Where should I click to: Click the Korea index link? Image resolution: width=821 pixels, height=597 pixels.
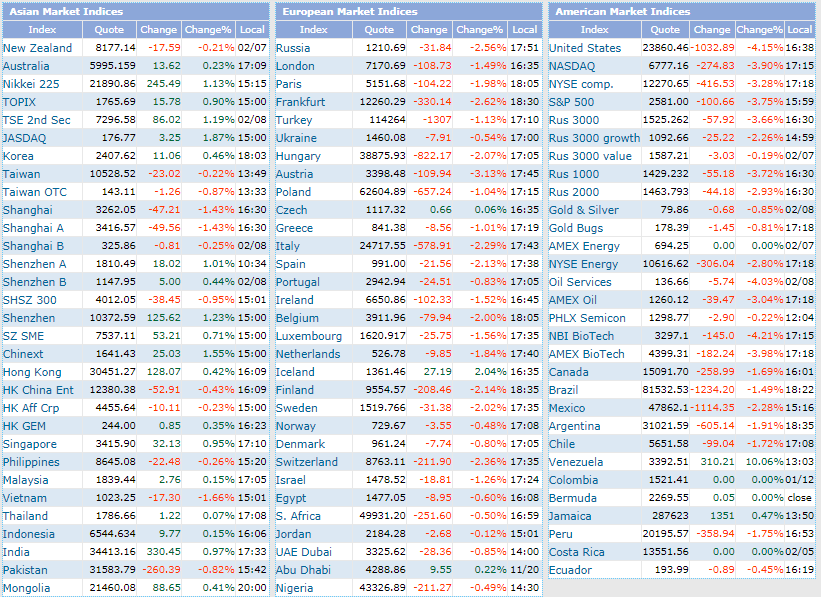18,156
